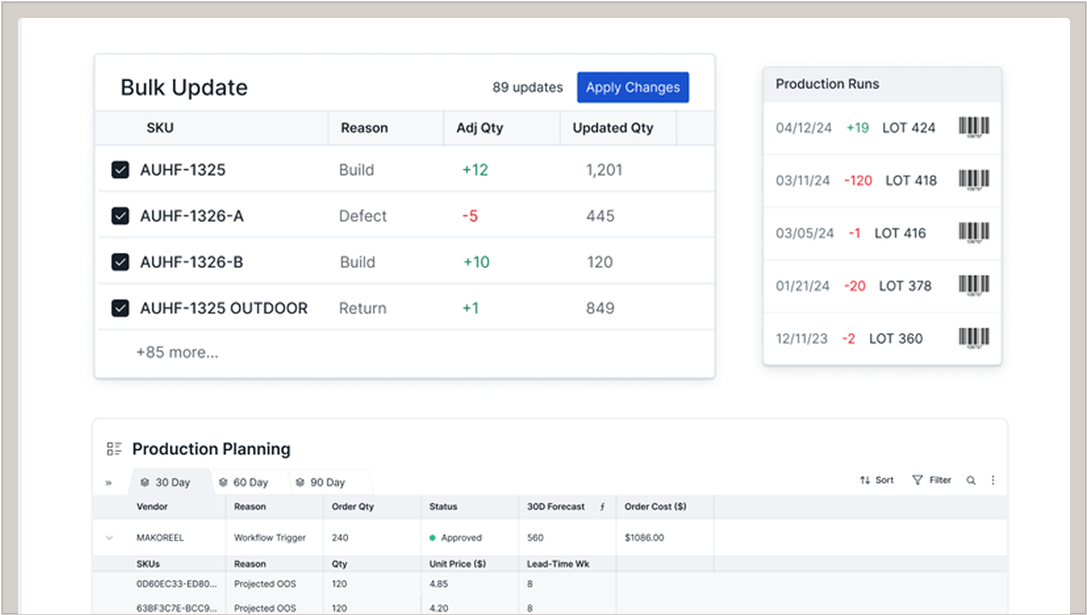
Task: Open the barcode for LOT 378
Action: tap(974, 286)
